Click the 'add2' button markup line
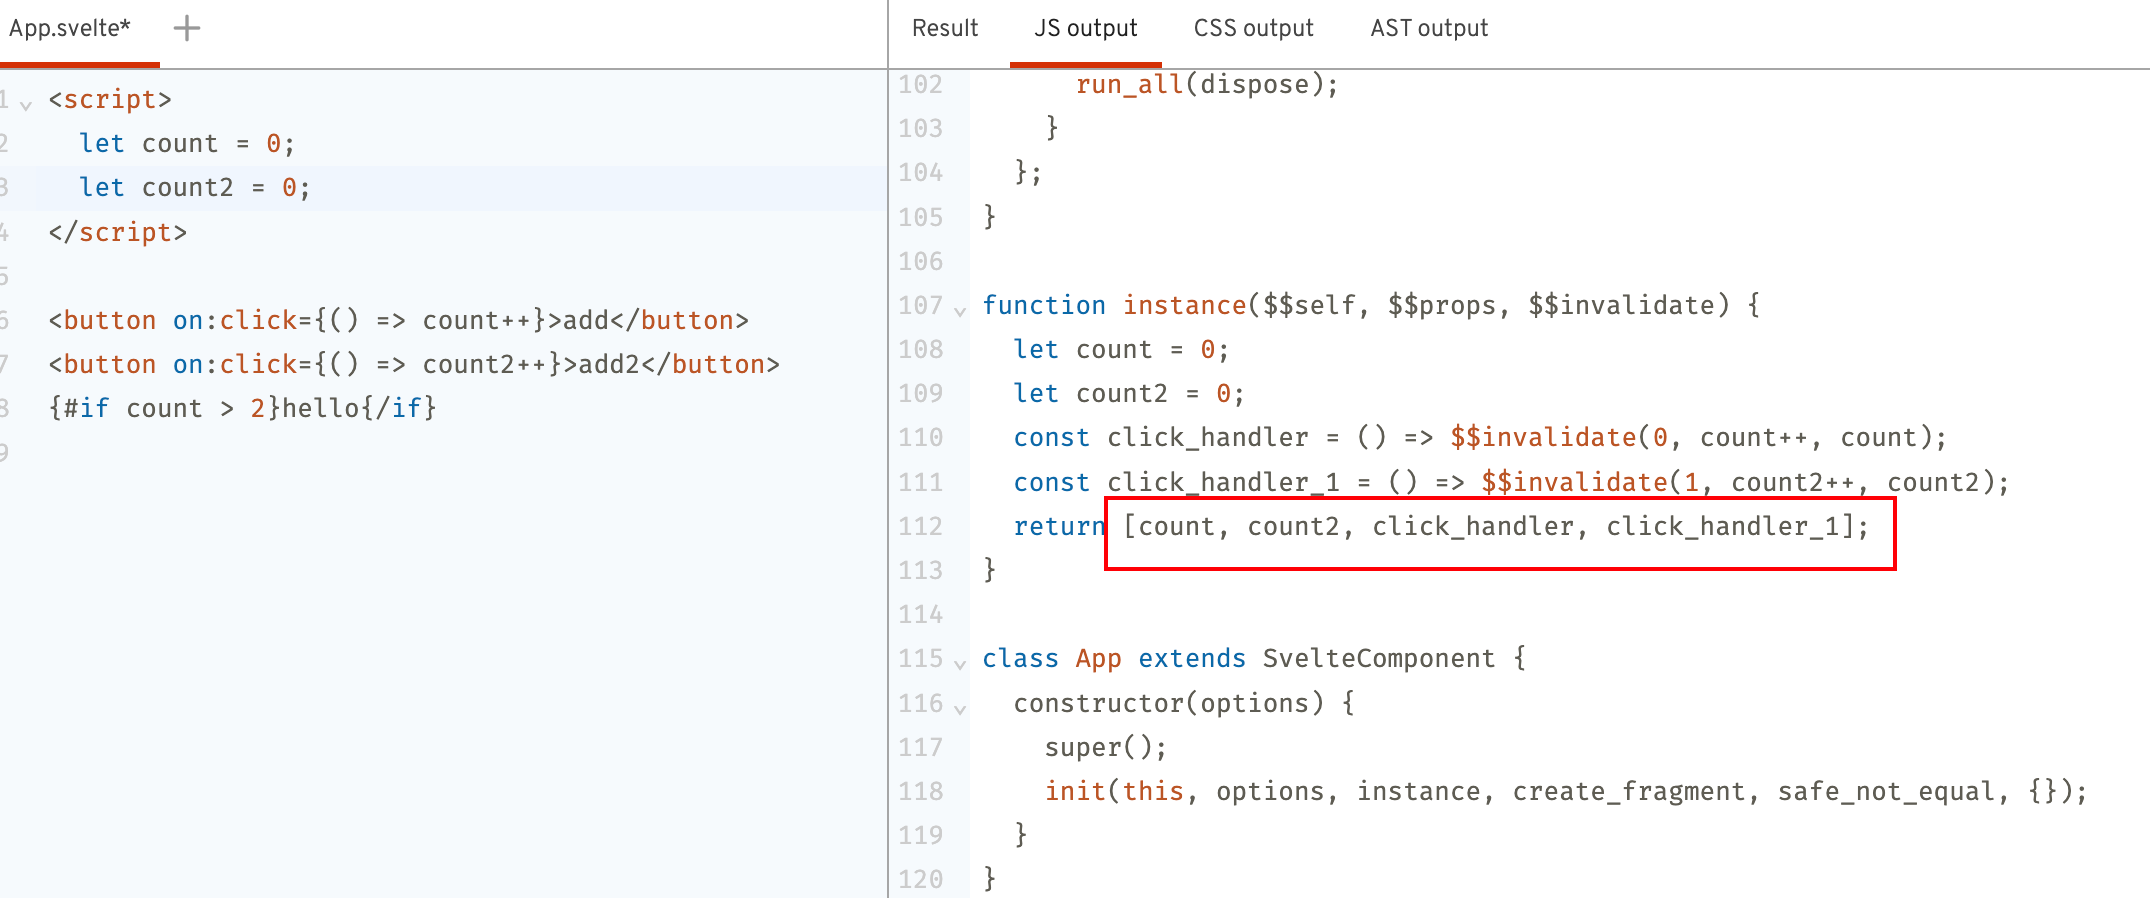Image resolution: width=2150 pixels, height=898 pixels. click(x=413, y=365)
